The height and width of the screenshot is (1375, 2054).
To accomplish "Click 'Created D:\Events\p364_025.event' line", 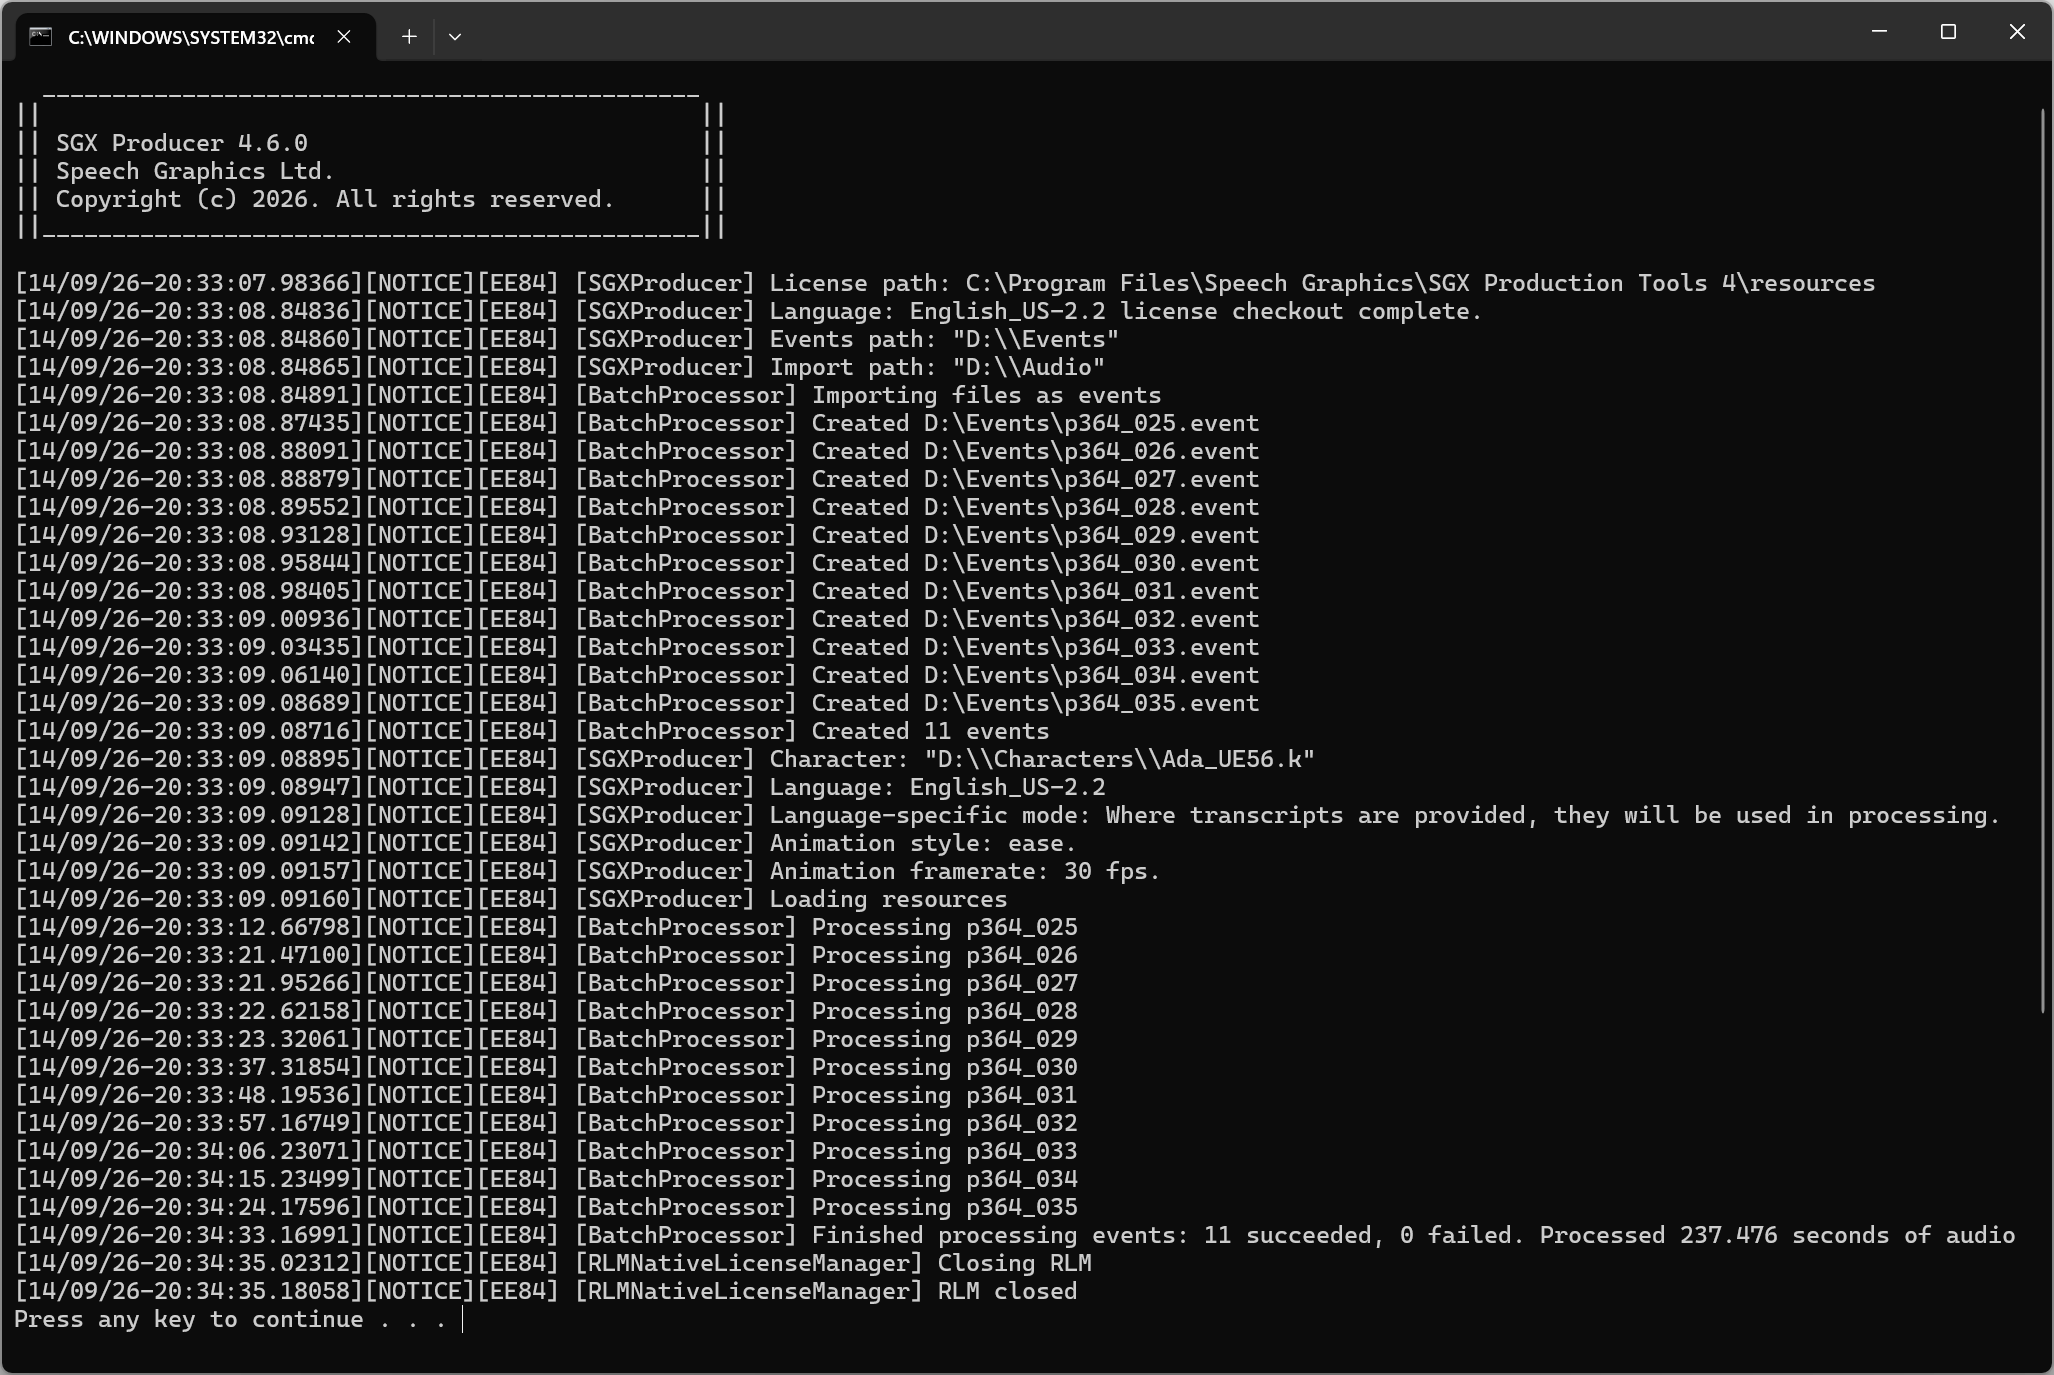I will coord(637,423).
